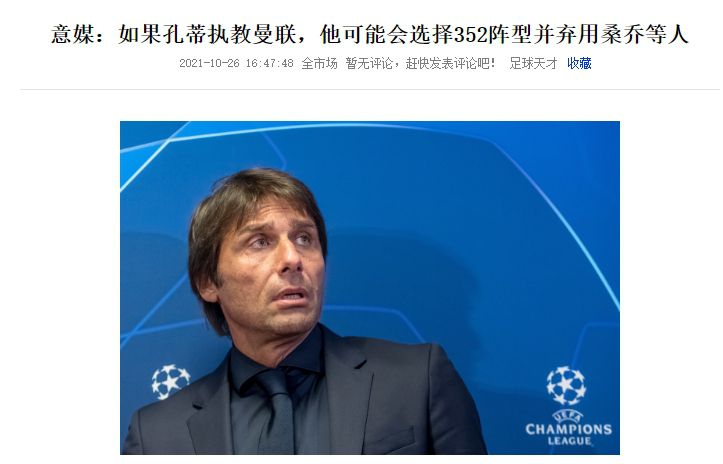Viewport: 723px width, 464px height.
Task: Click the word 桑乔 in the headline
Action: pyautogui.click(x=622, y=35)
